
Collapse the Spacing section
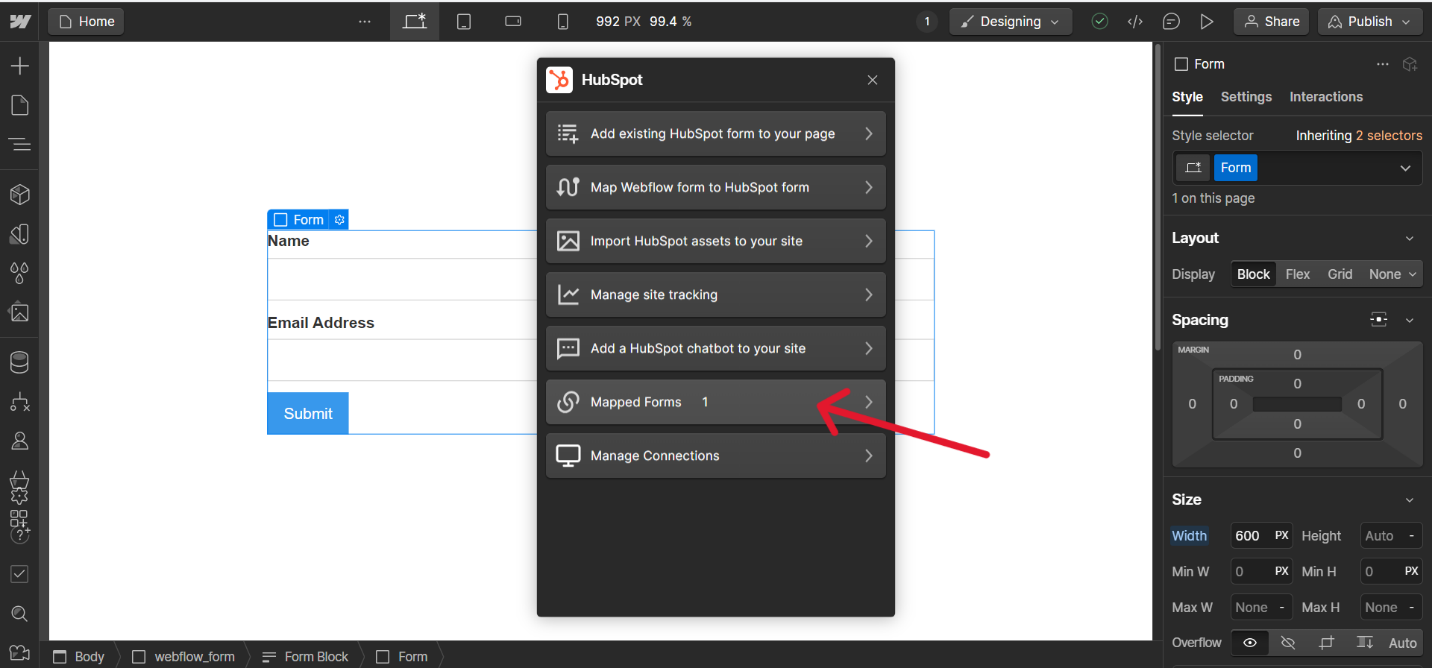click(1410, 320)
